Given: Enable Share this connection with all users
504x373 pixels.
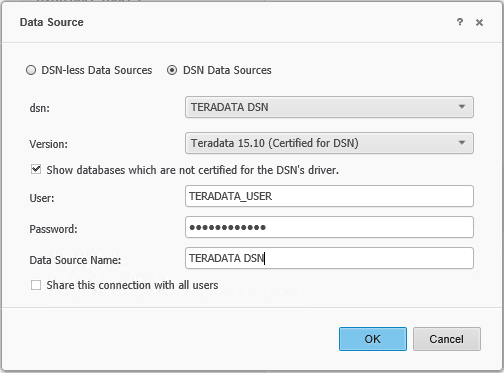Looking at the screenshot, I should pos(36,285).
